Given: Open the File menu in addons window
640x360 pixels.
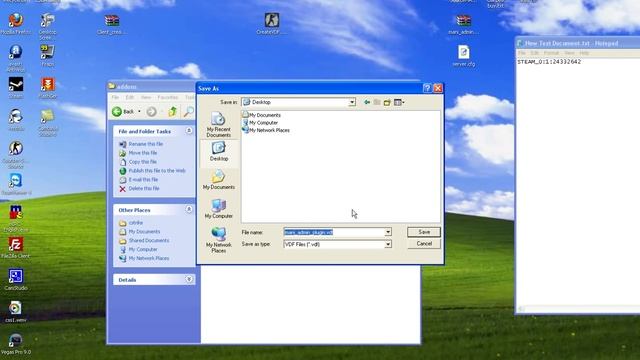Looking at the screenshot, I should 116,98.
